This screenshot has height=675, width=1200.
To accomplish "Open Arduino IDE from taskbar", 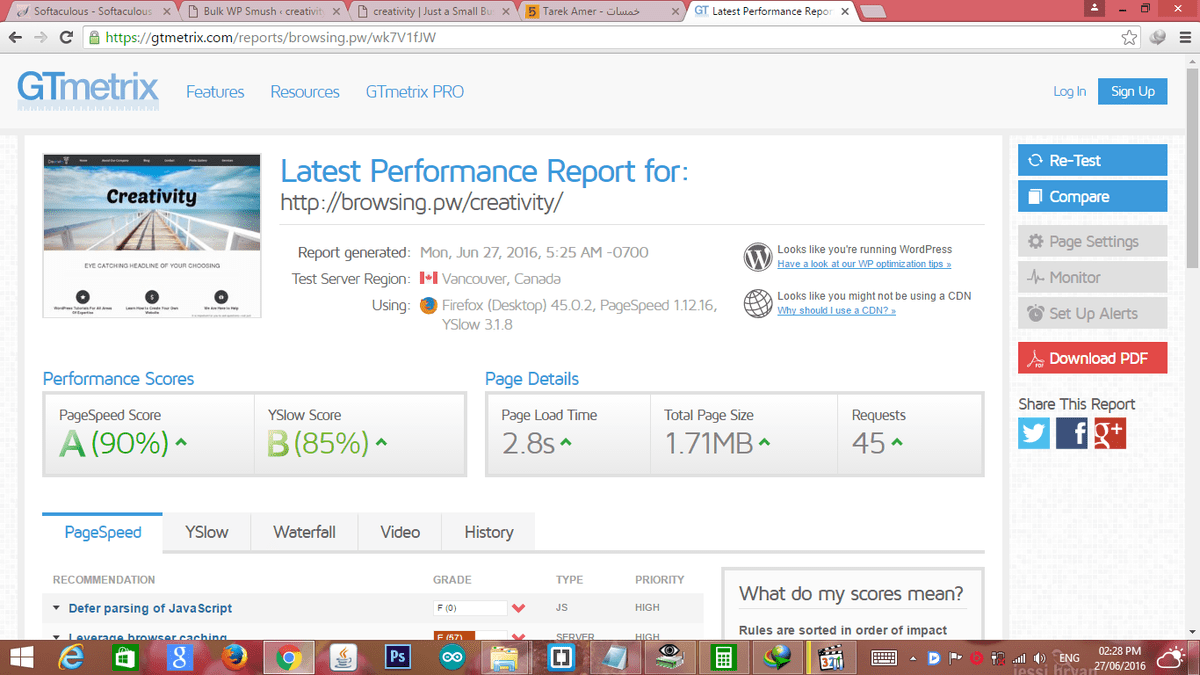I will [x=451, y=657].
